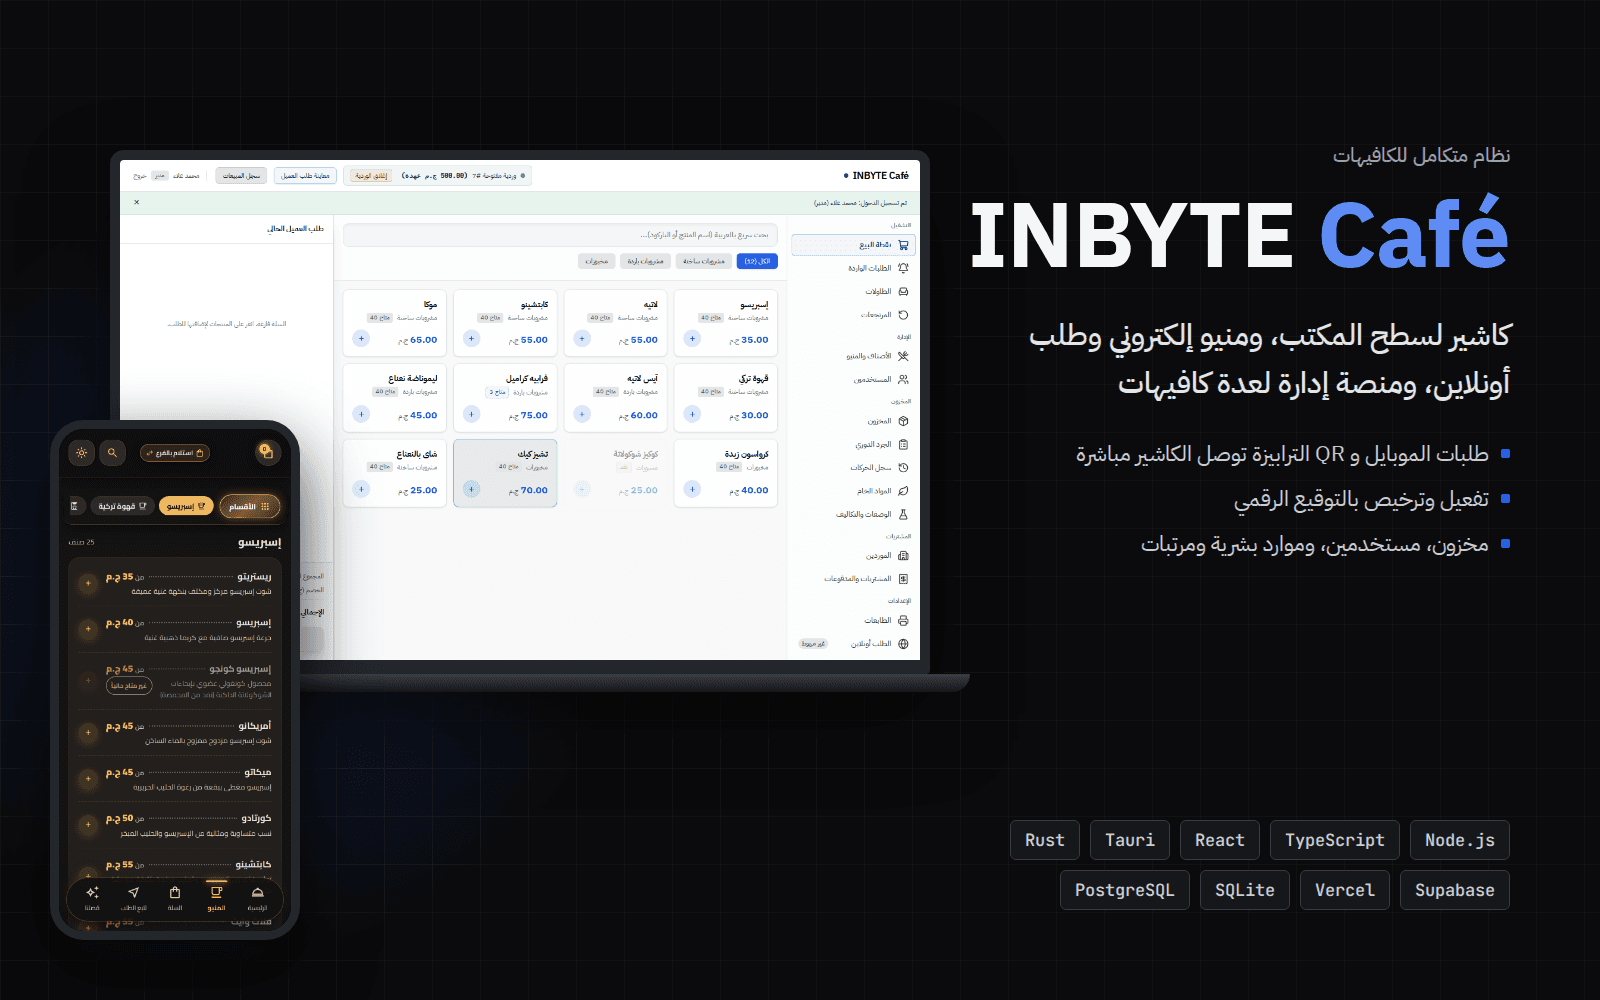The width and height of the screenshot is (1600, 1000).
Task: Tap the cart badge icon on the phone
Action: [x=266, y=452]
